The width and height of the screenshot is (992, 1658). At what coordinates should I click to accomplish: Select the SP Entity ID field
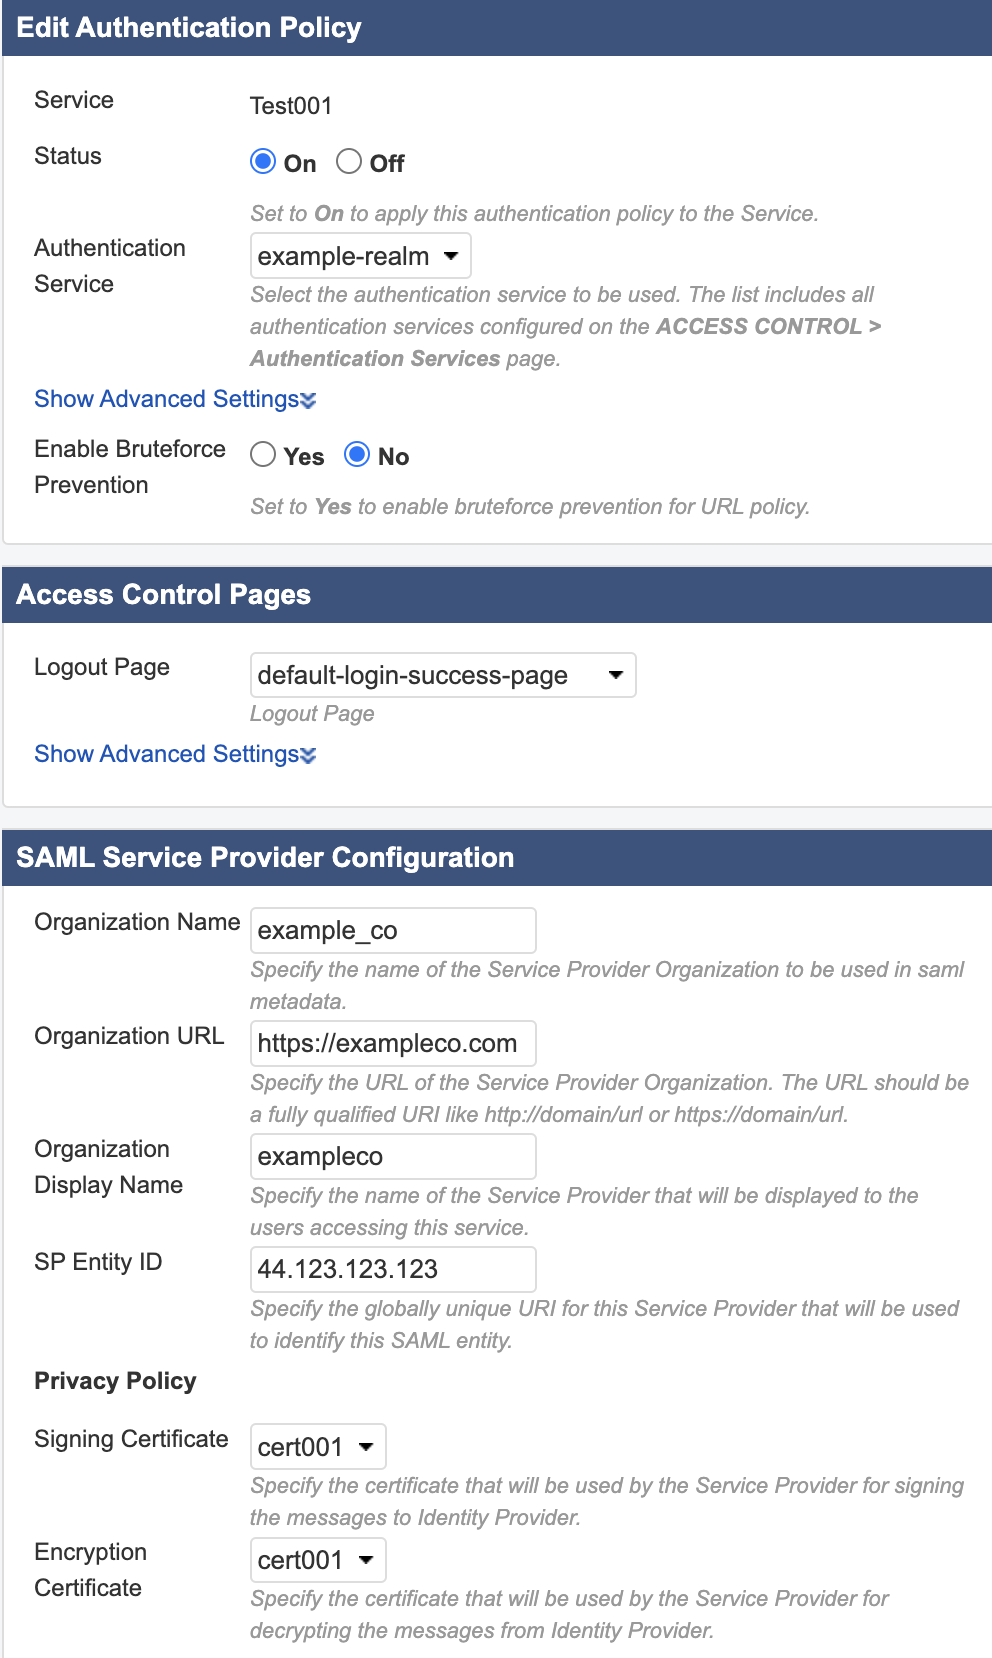point(392,1269)
